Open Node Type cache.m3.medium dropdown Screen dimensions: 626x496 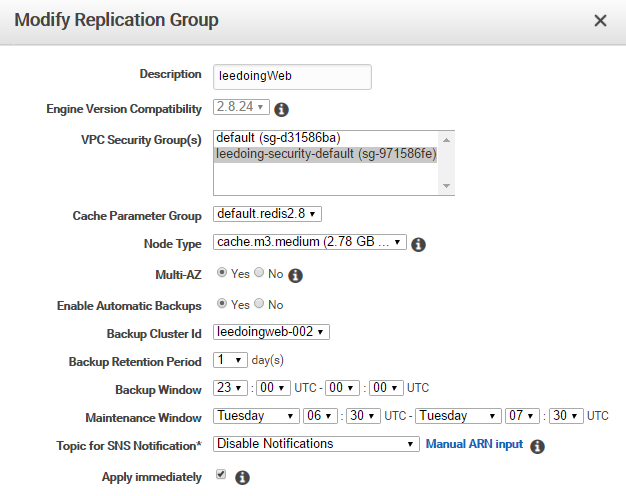pyautogui.click(x=310, y=242)
